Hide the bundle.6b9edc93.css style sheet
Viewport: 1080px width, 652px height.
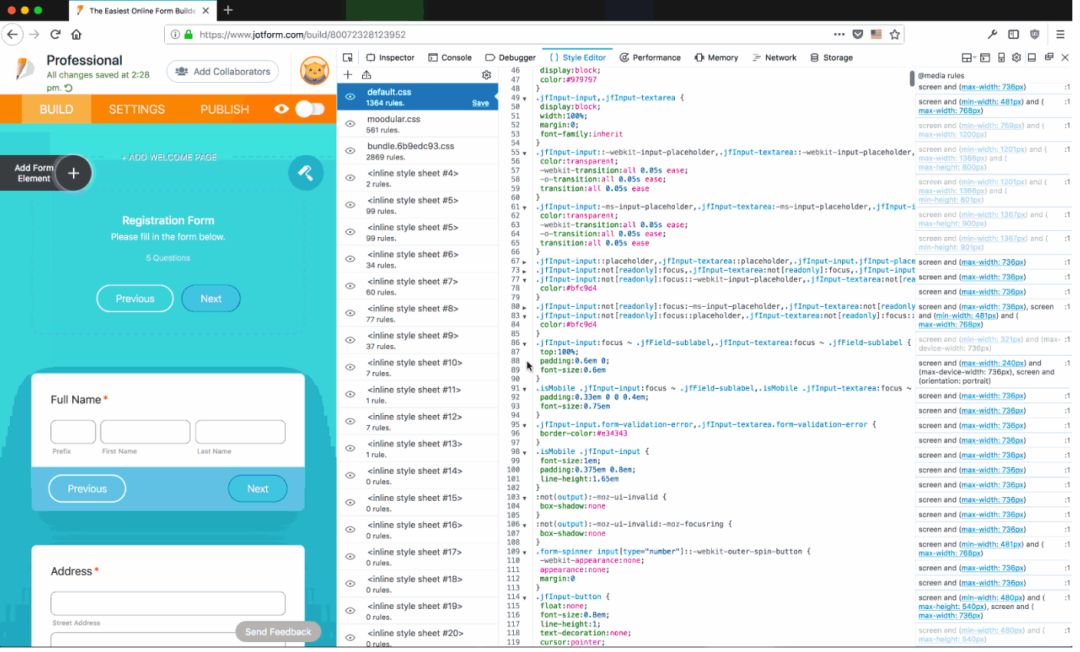(x=350, y=151)
